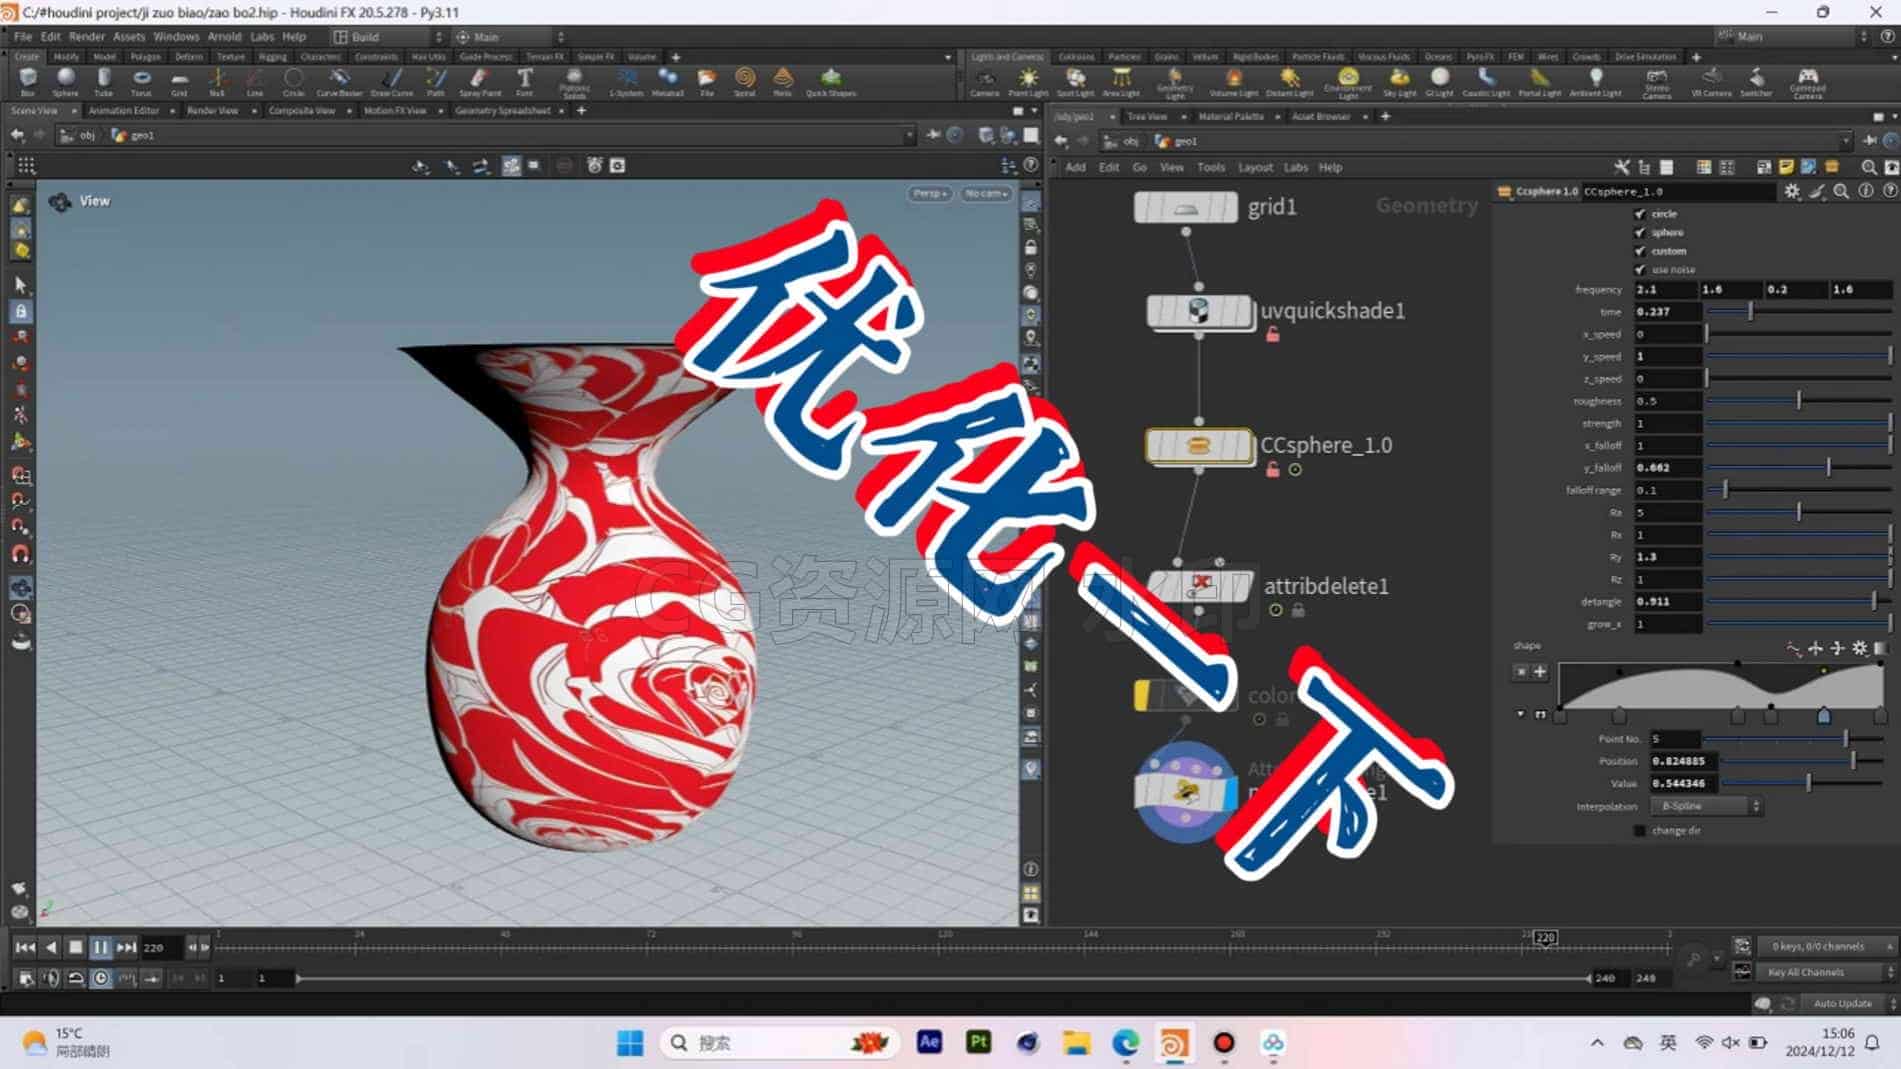1901x1069 pixels.
Task: Click the grid1 node icon
Action: click(1185, 207)
